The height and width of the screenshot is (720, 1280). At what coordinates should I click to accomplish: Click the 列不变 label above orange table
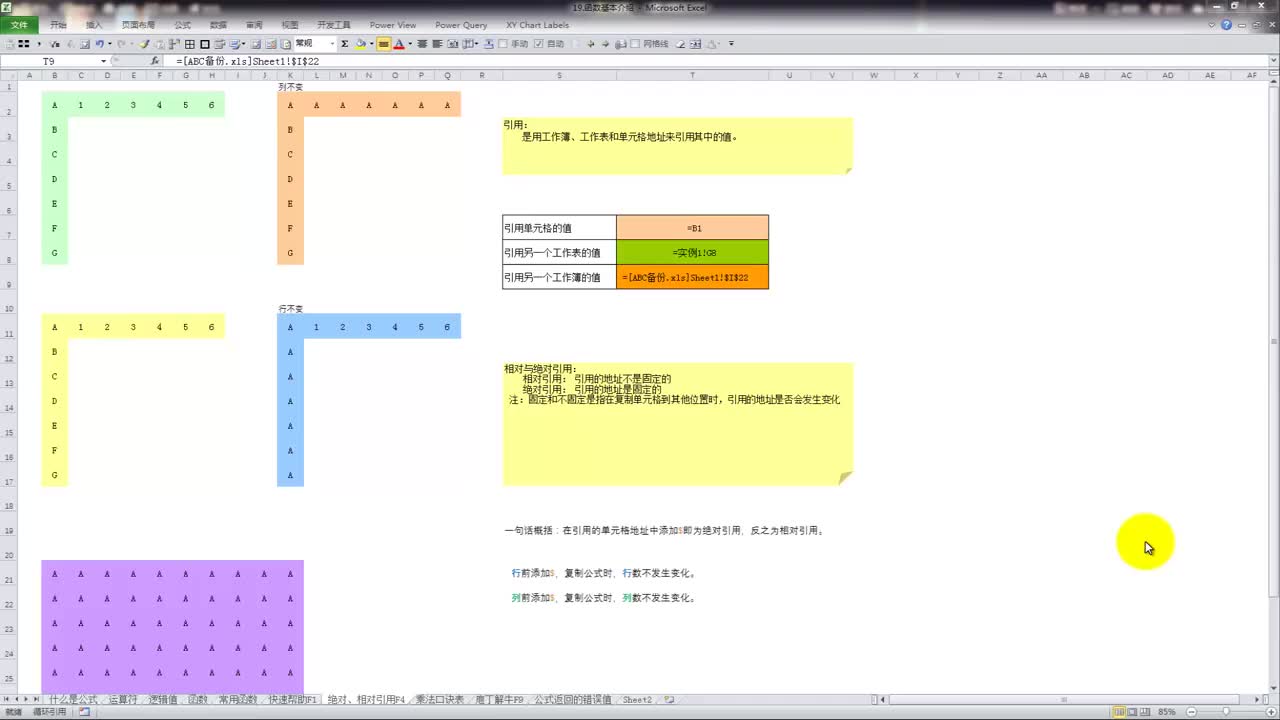point(290,87)
